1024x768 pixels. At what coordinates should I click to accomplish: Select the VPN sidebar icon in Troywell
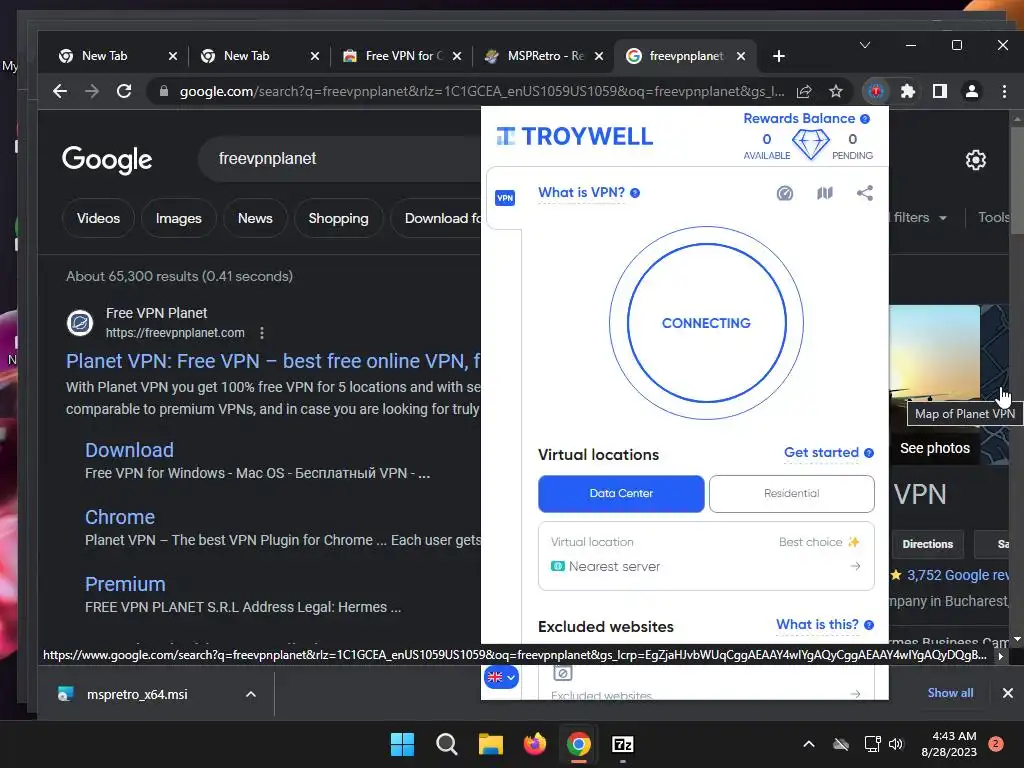(x=505, y=198)
